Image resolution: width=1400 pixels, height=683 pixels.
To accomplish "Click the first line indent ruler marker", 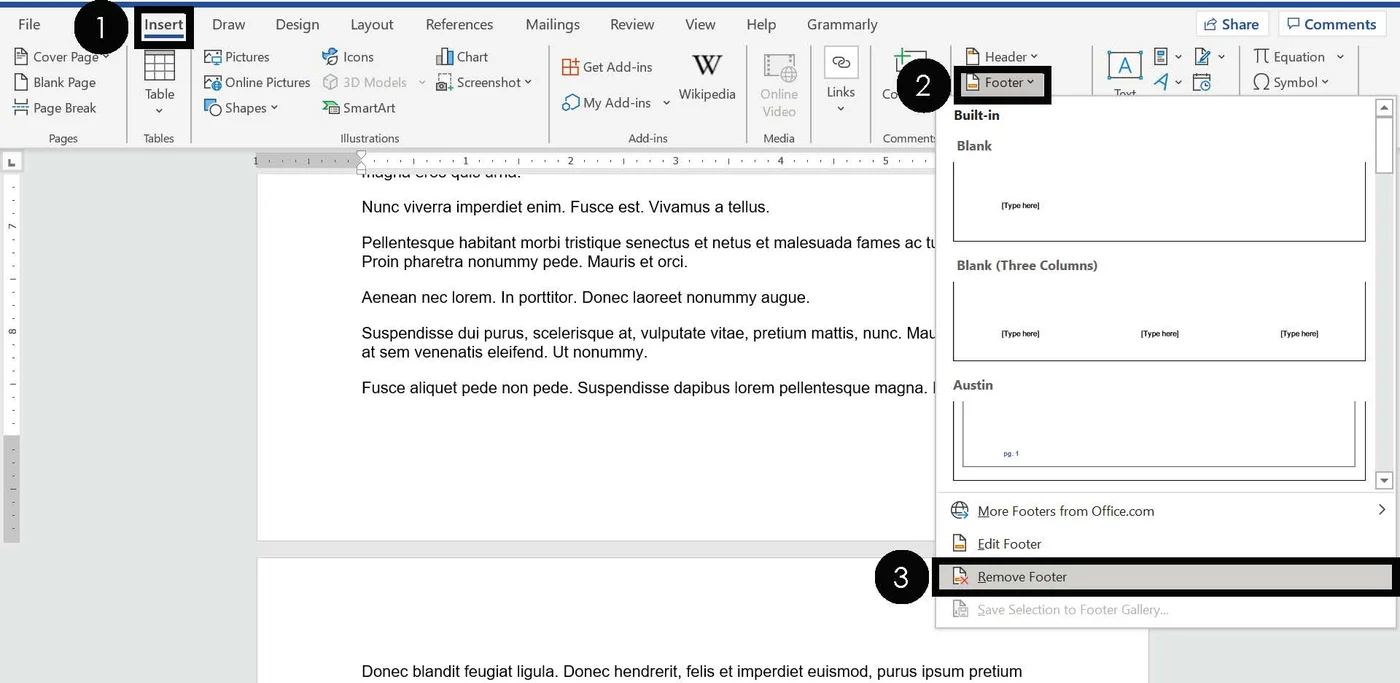I will click(361, 155).
